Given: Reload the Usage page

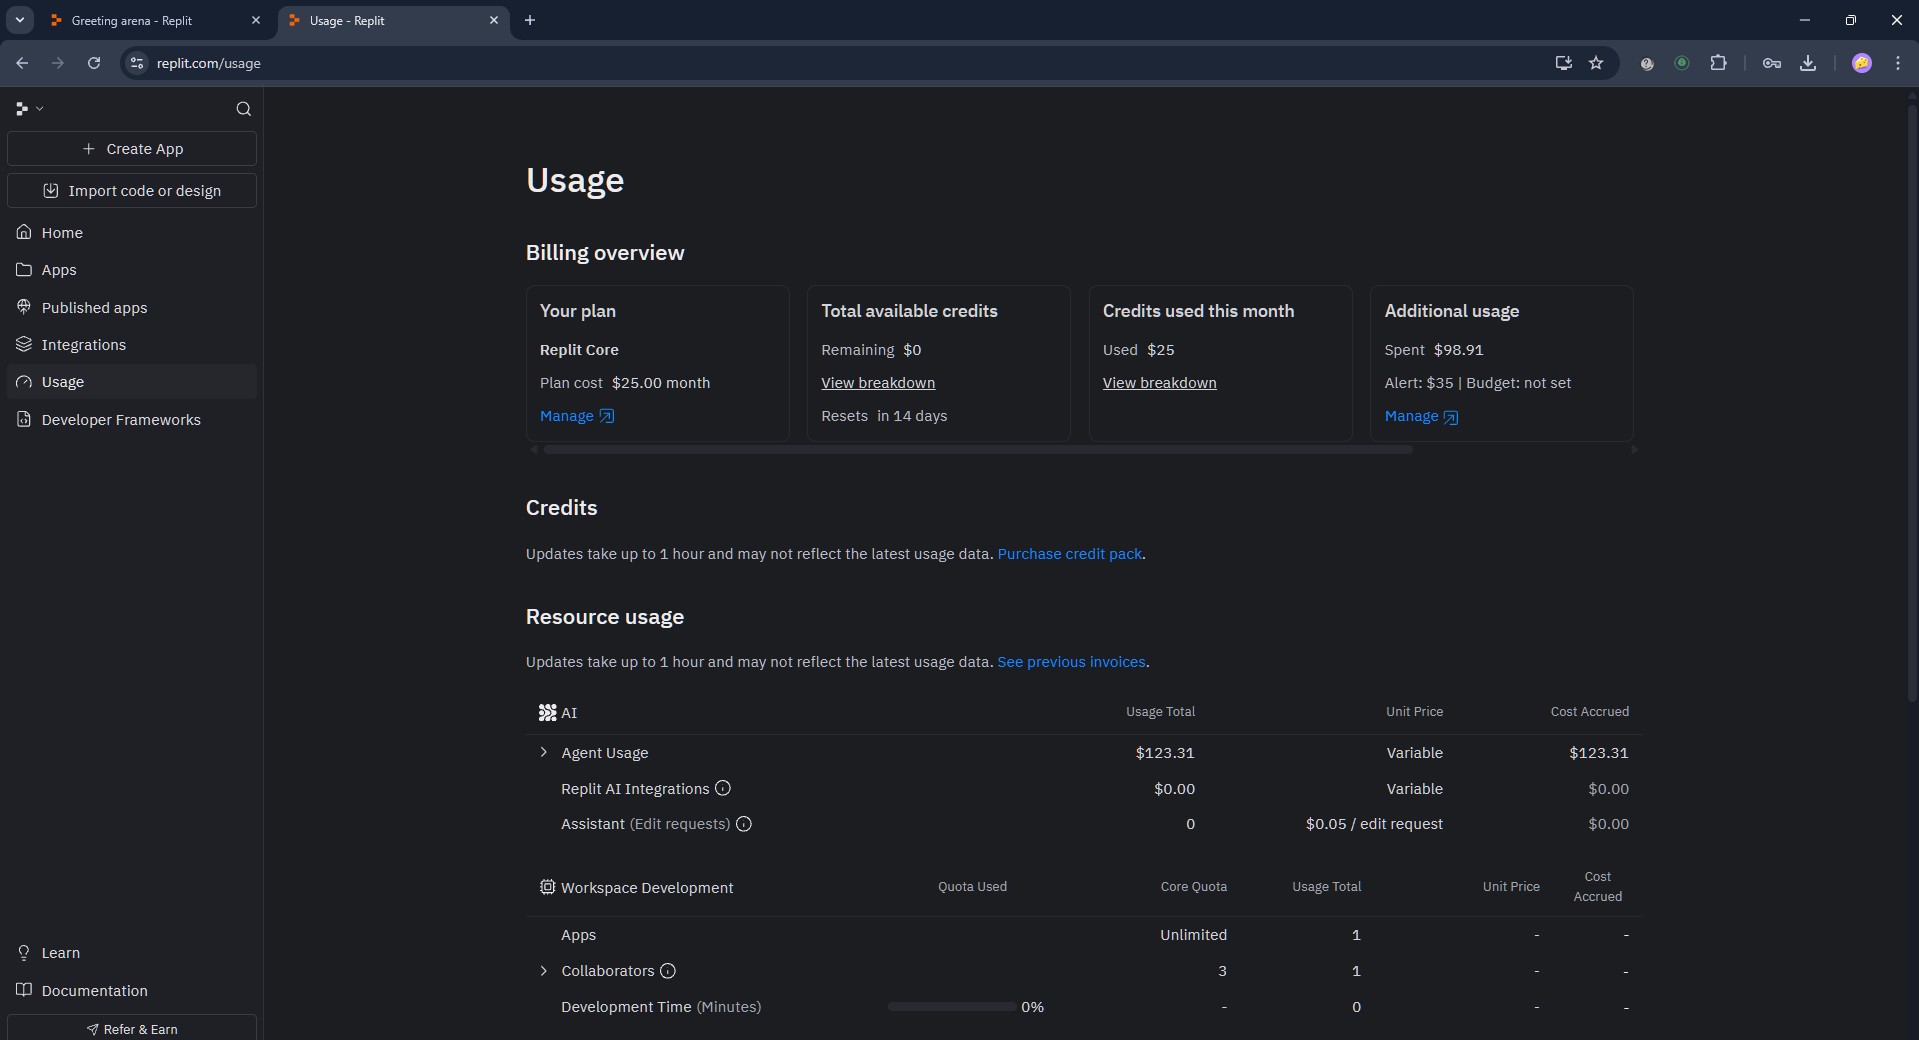Looking at the screenshot, I should (x=94, y=63).
